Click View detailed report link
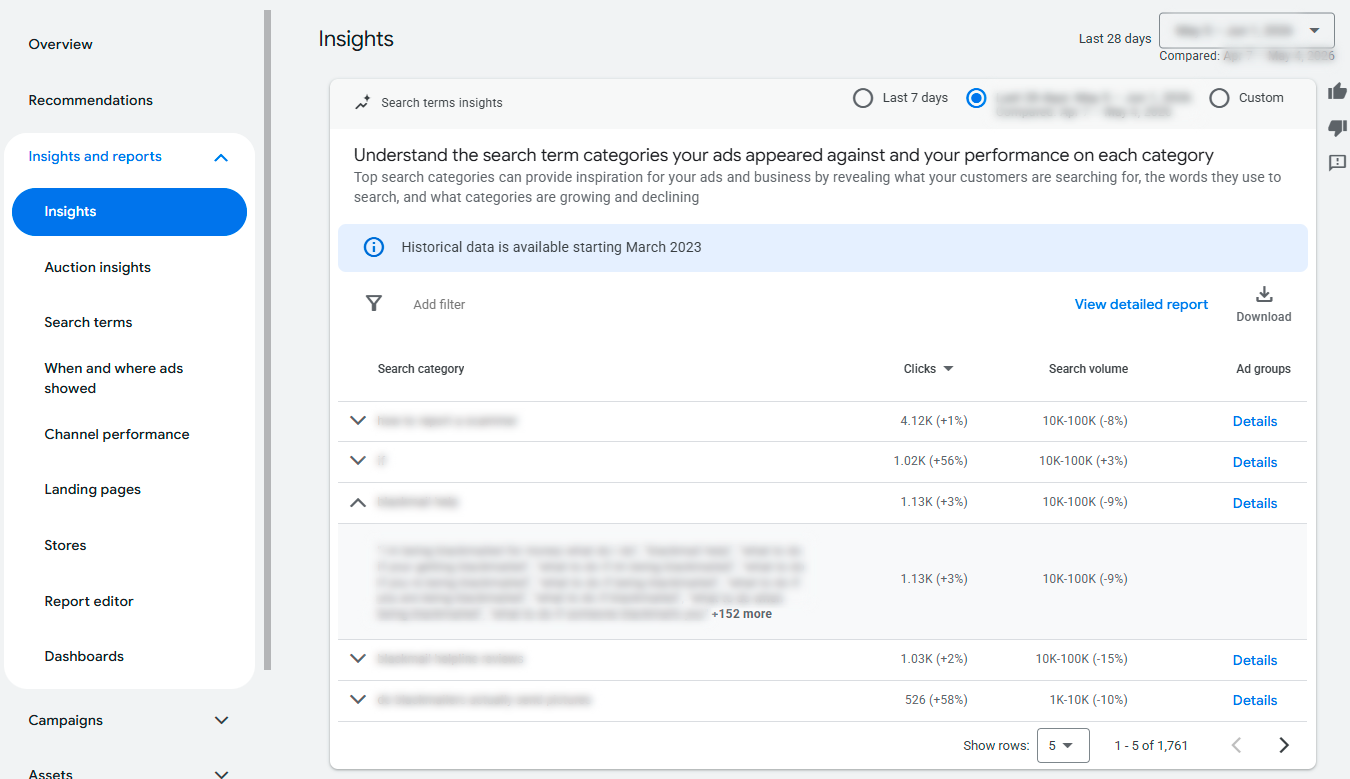The image size is (1350, 779). pos(1141,304)
